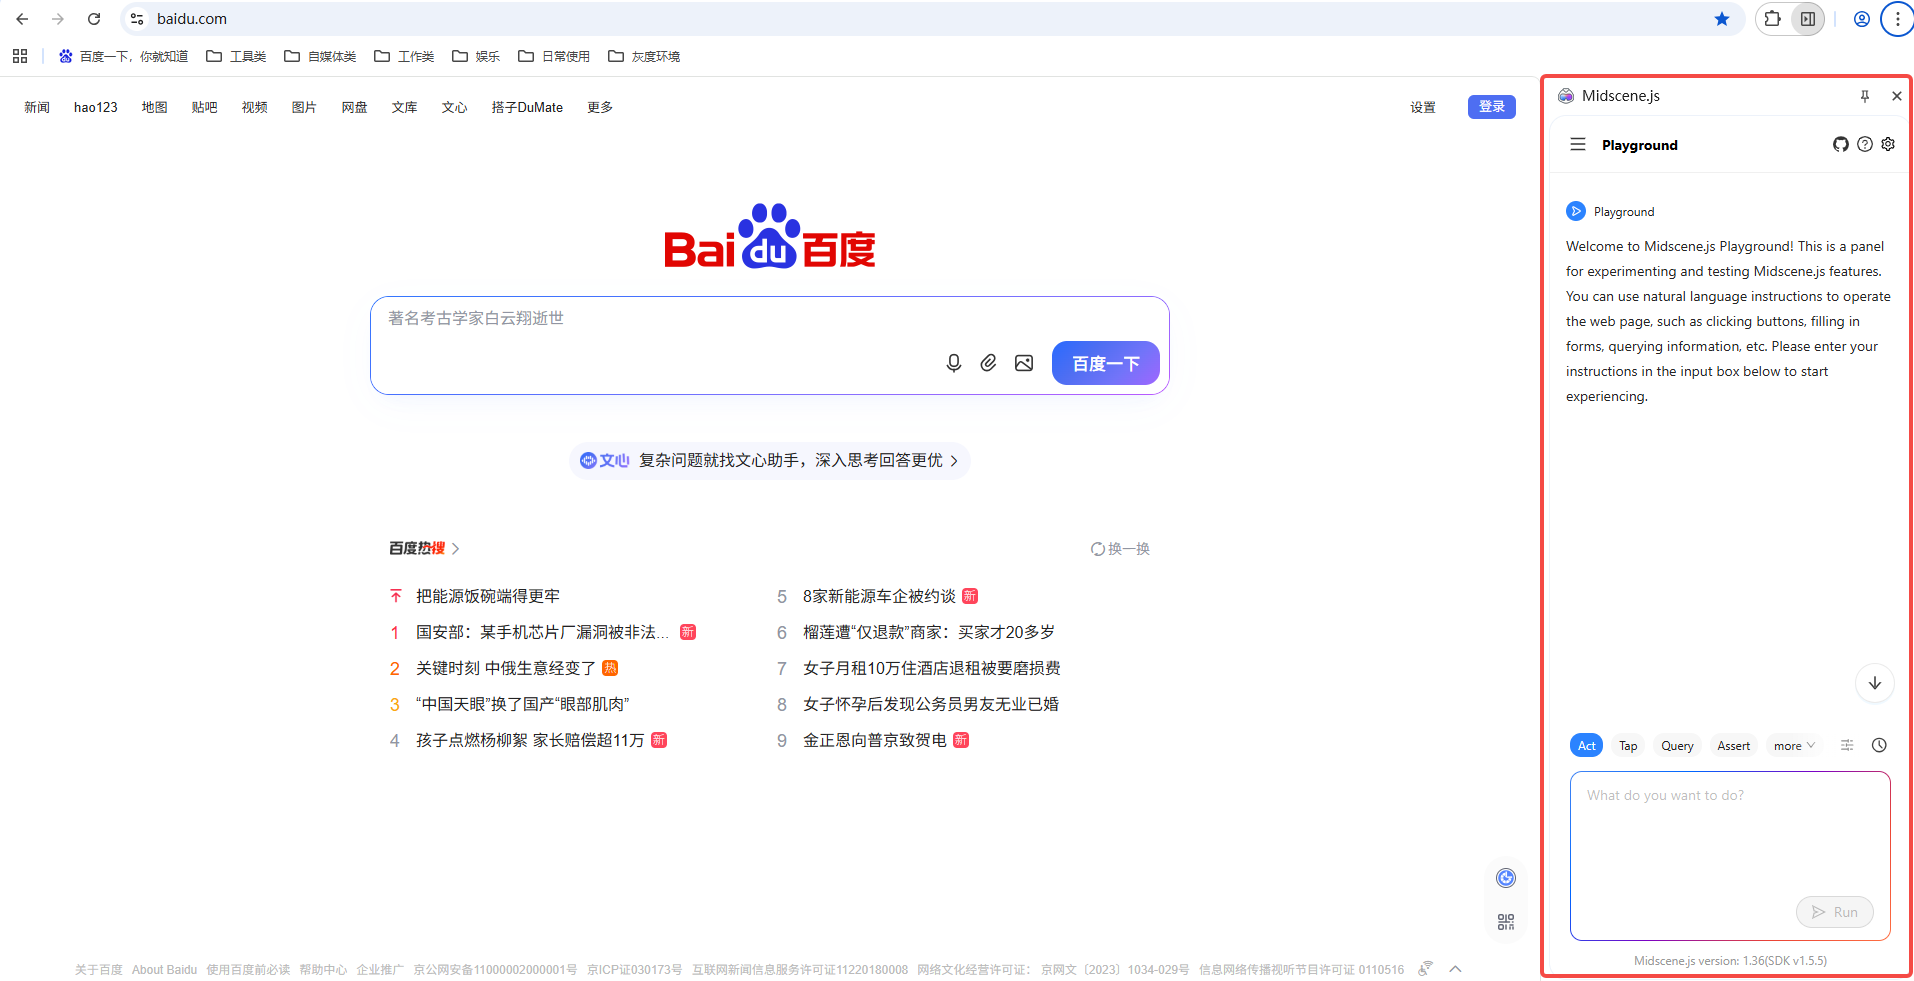Viewport: 1914px width, 981px height.
Task: Reload the page
Action: pyautogui.click(x=94, y=19)
